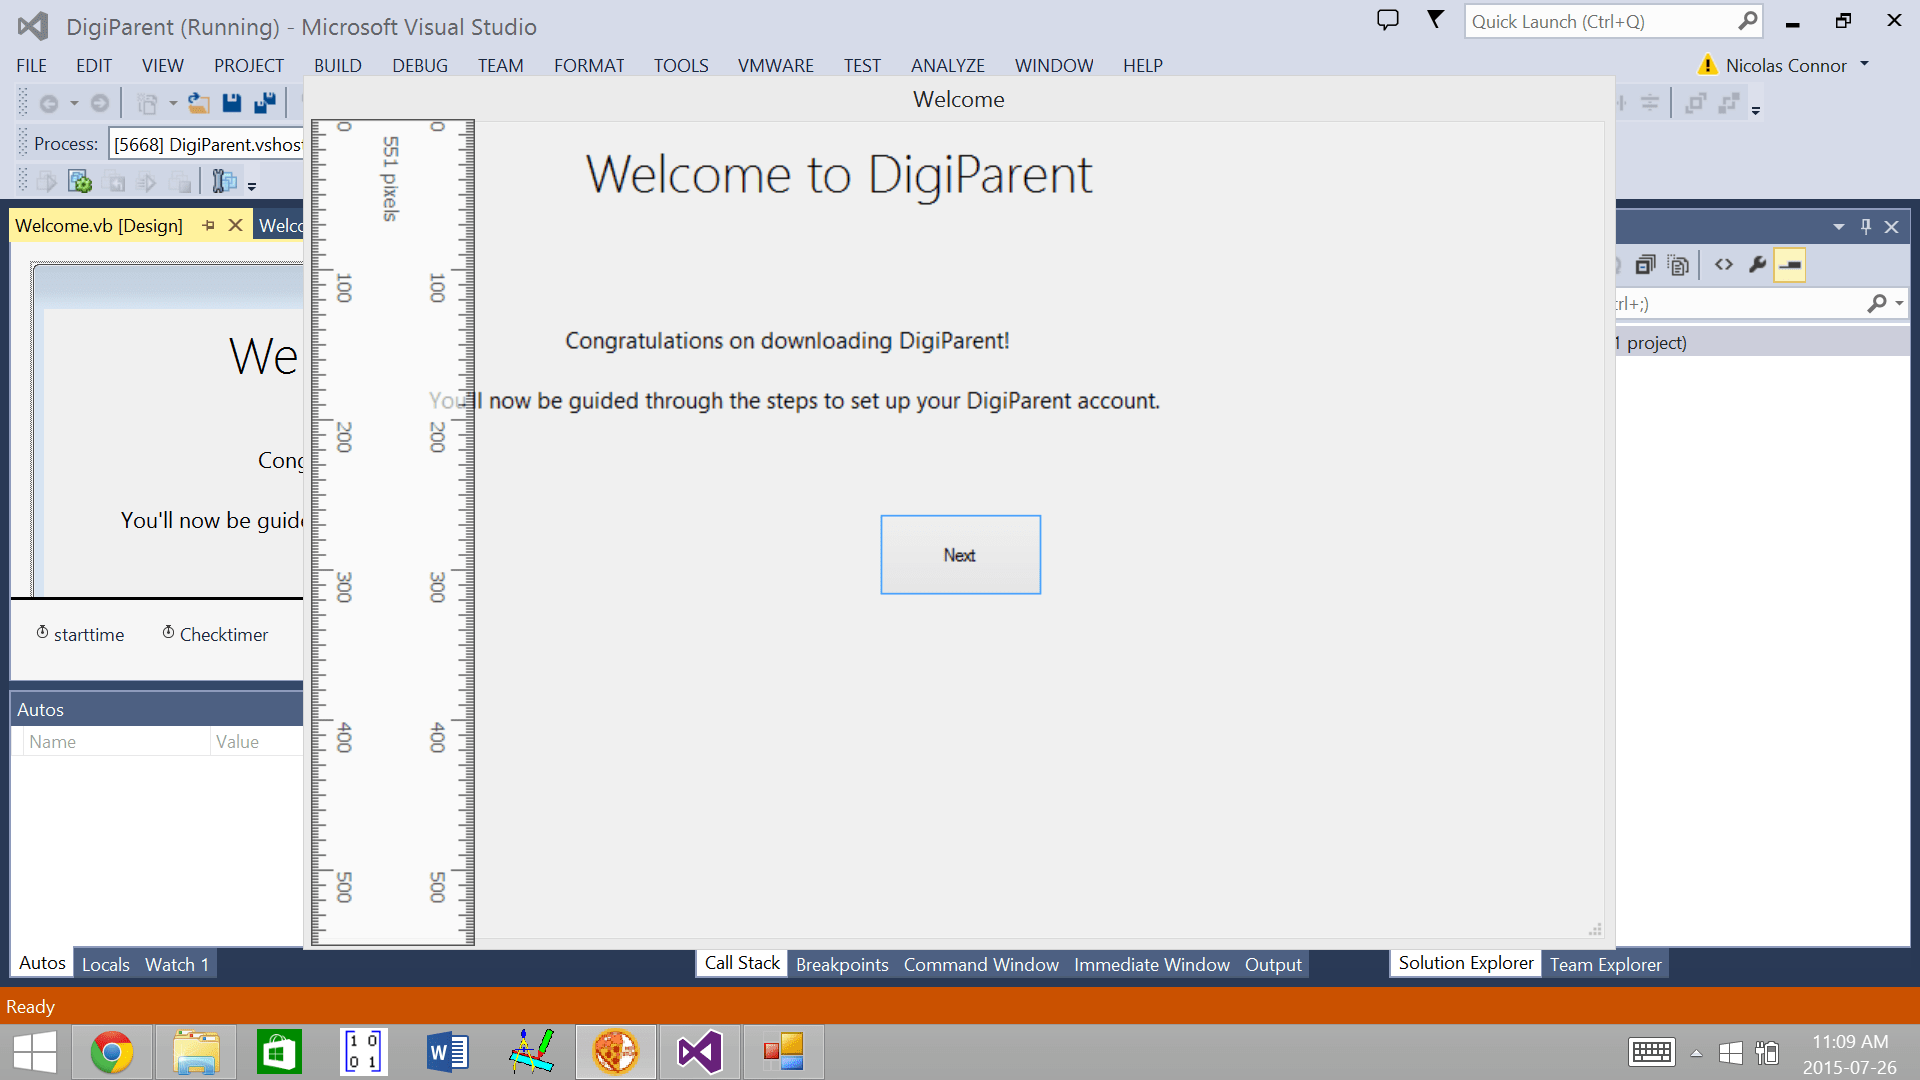Click the Quick Launch search field
Viewport: 1920px width, 1080px height.
pyautogui.click(x=1600, y=22)
